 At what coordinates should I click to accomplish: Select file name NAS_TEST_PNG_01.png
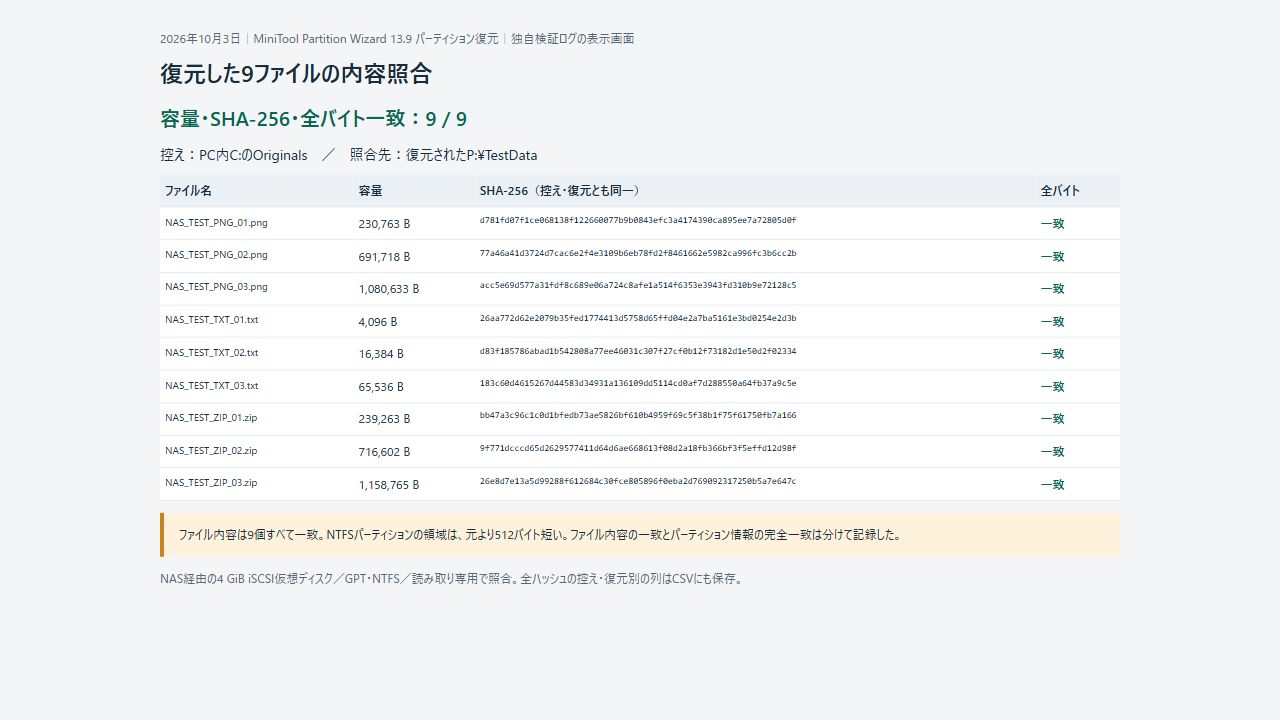tap(216, 223)
